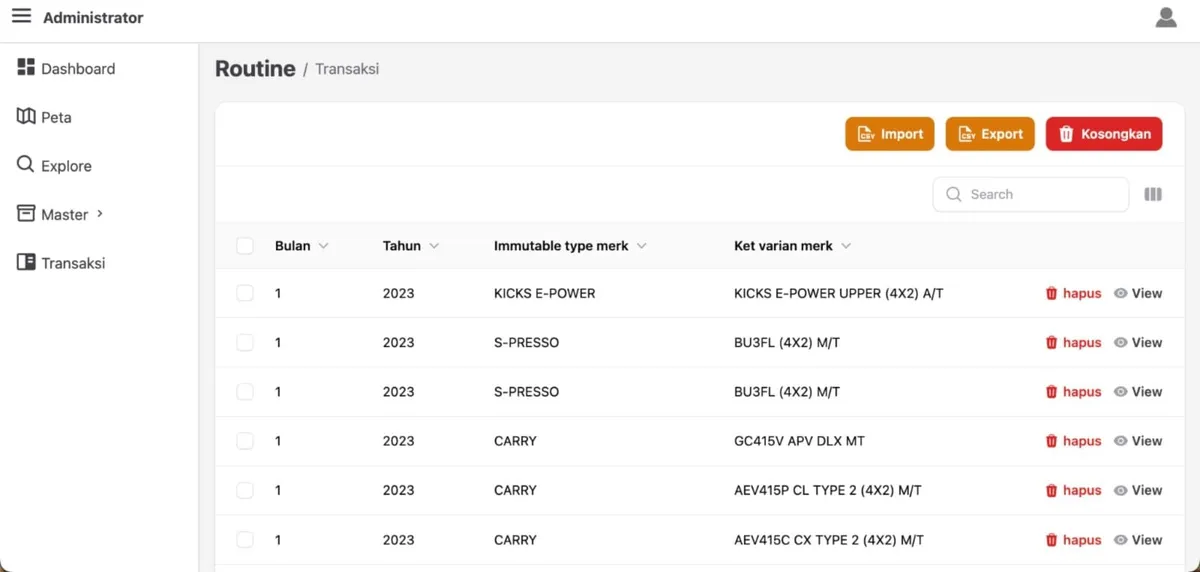Screen dimensions: 1200x572
Task: Open Explore in the sidebar
Action: tap(54, 166)
